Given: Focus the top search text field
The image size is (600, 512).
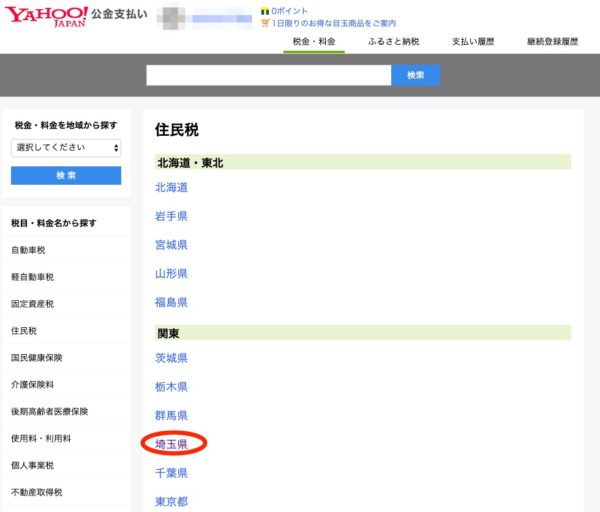Looking at the screenshot, I should pos(268,75).
